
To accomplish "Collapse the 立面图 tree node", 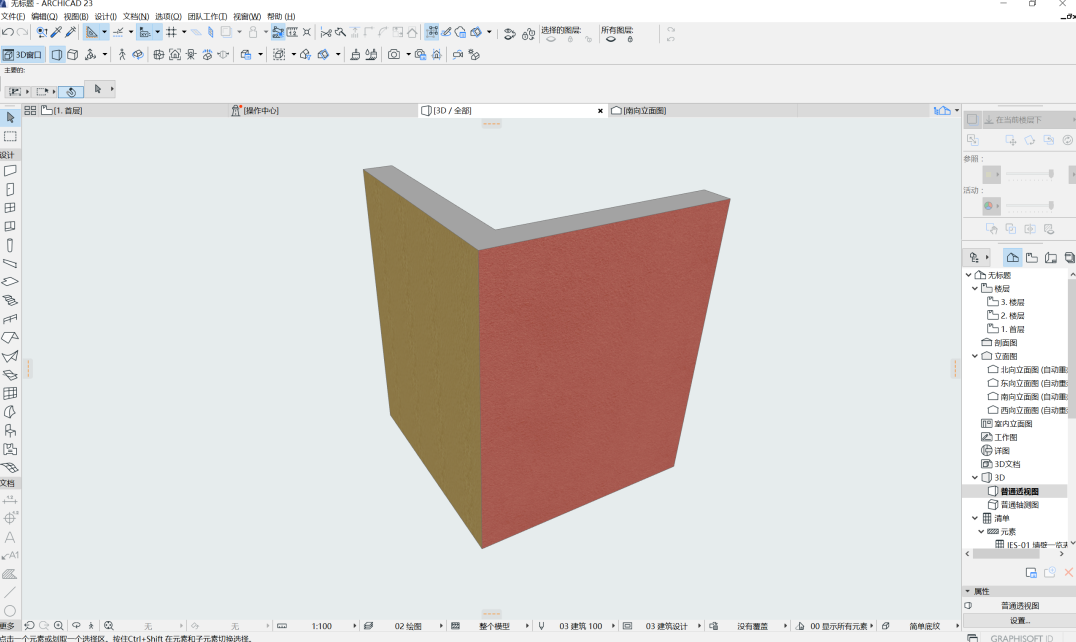I will (x=974, y=356).
